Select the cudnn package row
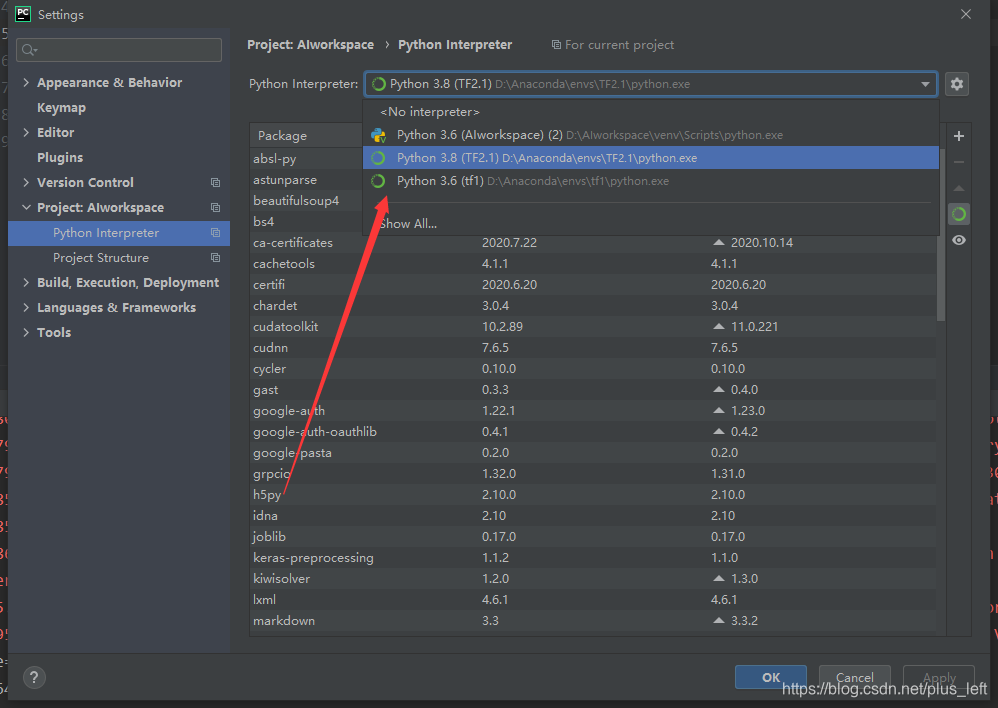The image size is (998, 708). (593, 348)
